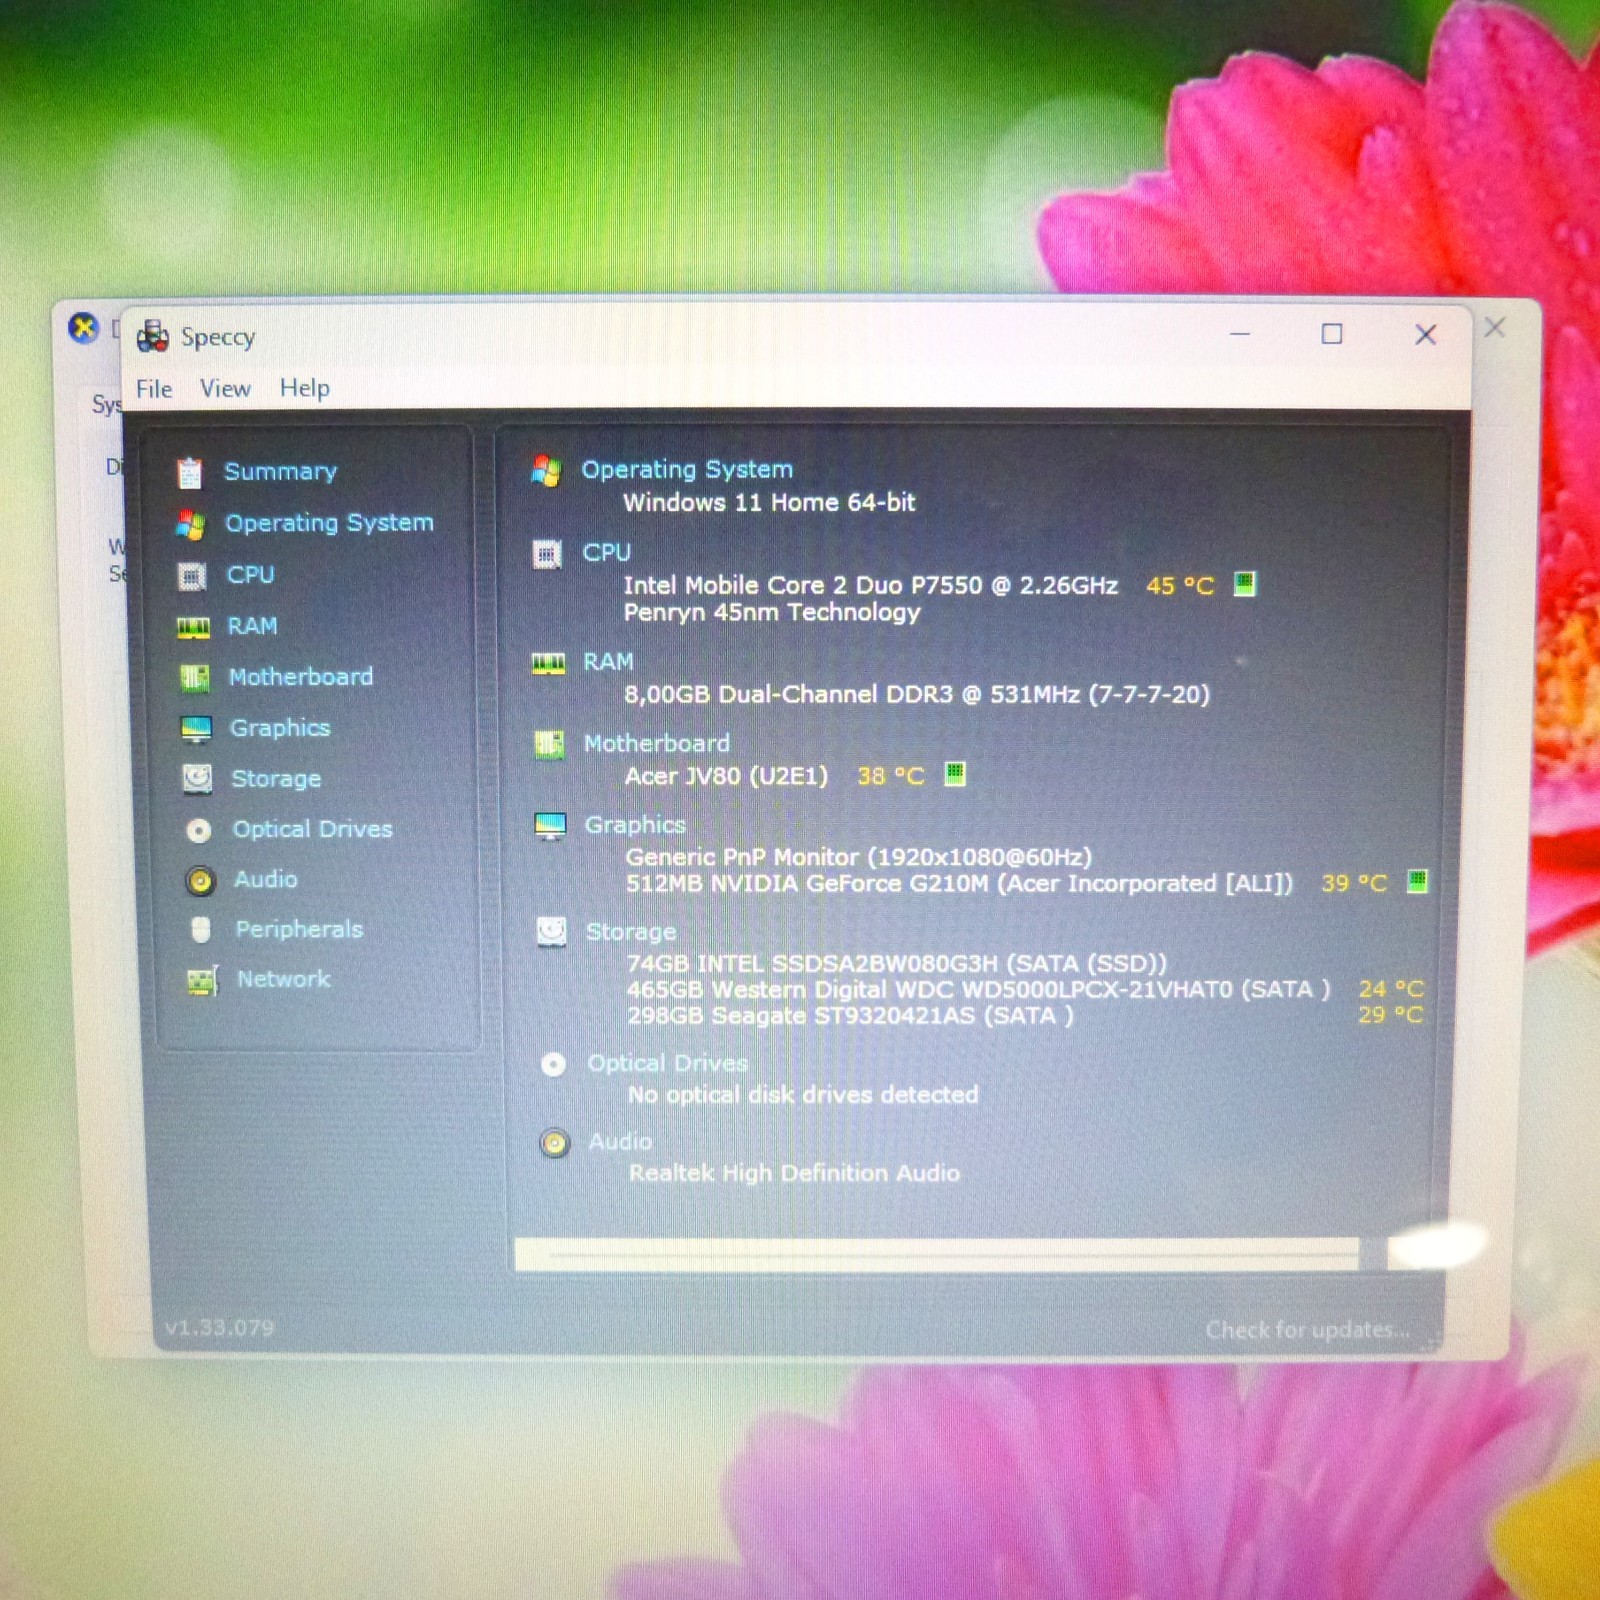Select Summary in the sidebar
The width and height of the screenshot is (1600, 1600).
click(x=280, y=471)
